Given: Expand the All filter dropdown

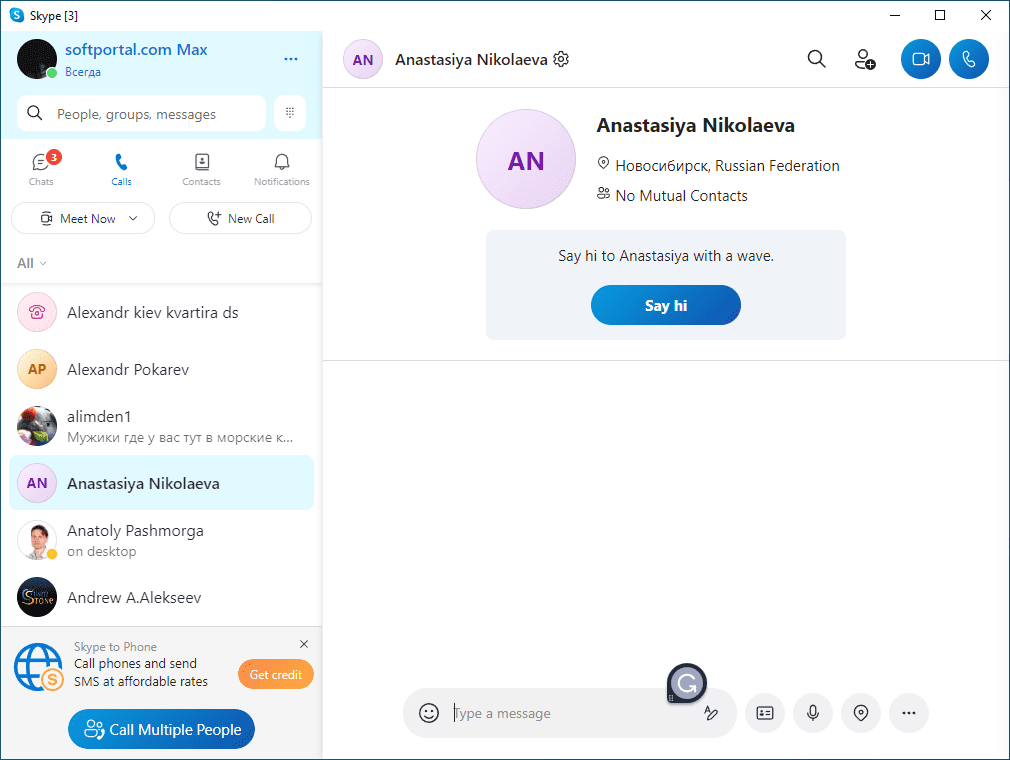Looking at the screenshot, I should tap(32, 263).
